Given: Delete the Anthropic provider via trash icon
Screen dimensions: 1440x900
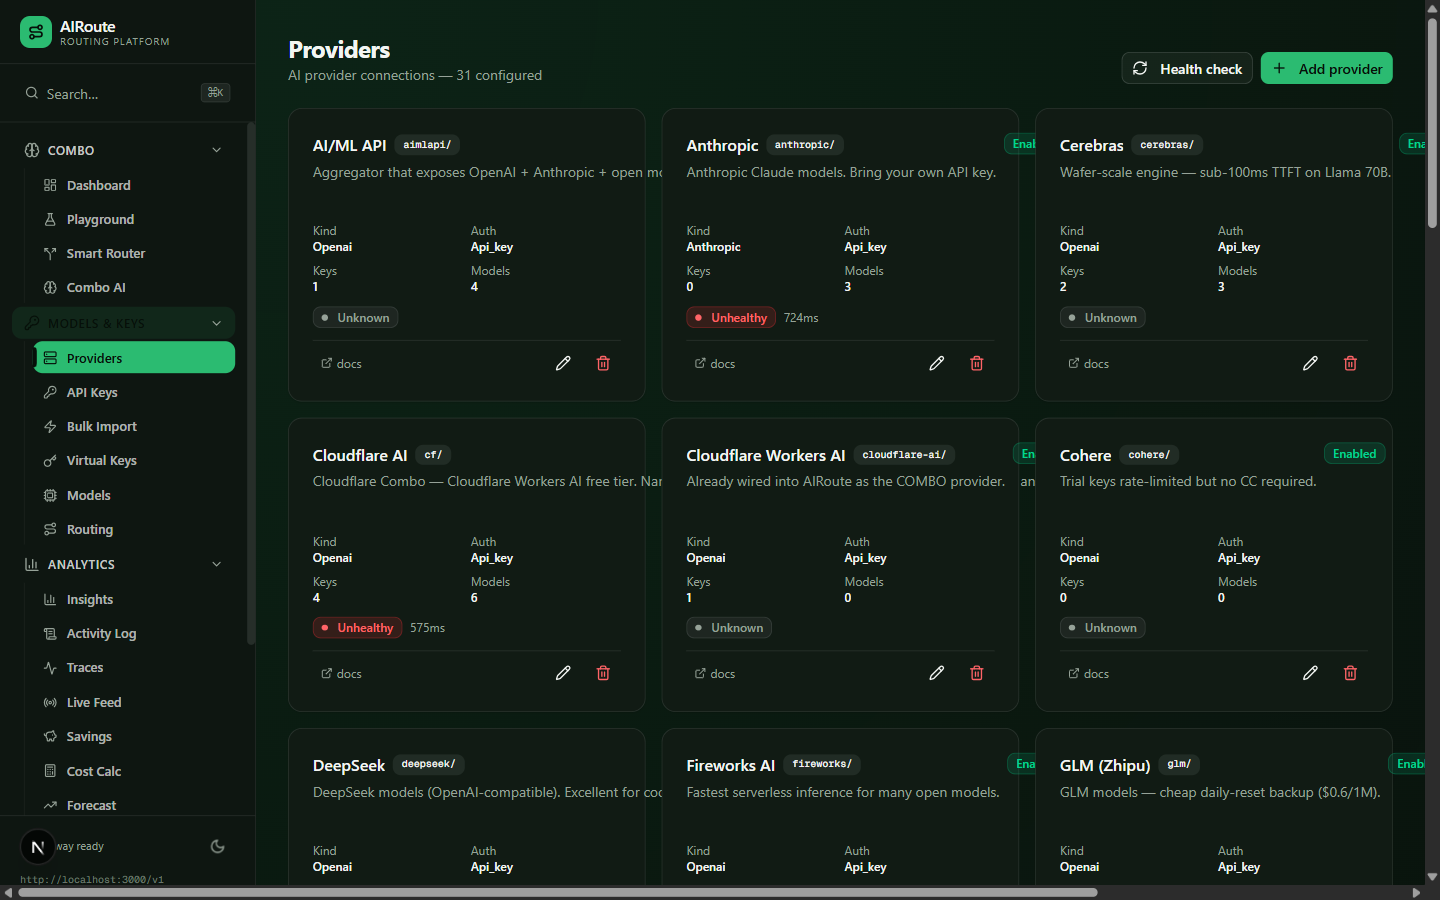Looking at the screenshot, I should (977, 363).
